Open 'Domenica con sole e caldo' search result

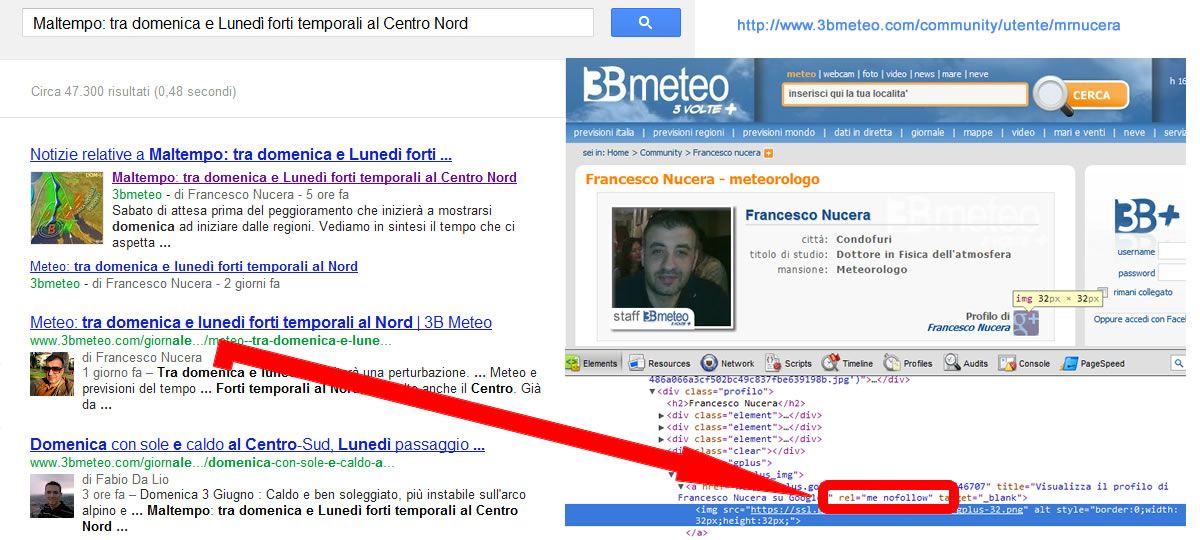(257, 445)
